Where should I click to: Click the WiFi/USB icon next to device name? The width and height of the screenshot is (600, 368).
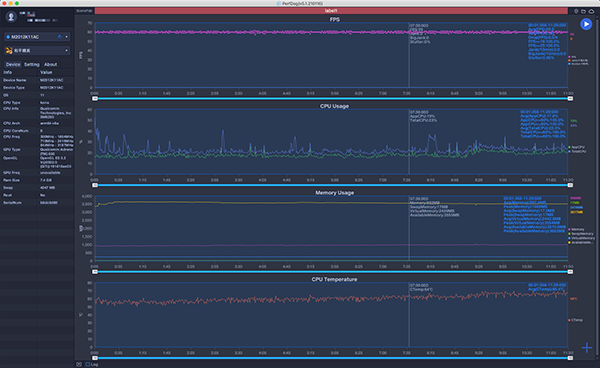click(x=60, y=37)
